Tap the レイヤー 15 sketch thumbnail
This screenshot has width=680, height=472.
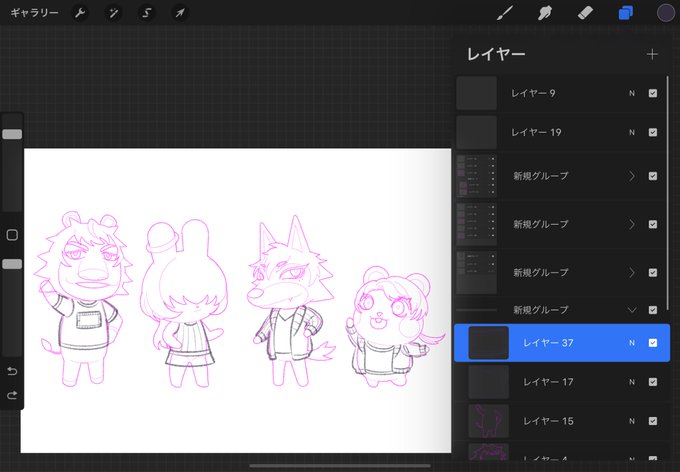click(x=489, y=421)
